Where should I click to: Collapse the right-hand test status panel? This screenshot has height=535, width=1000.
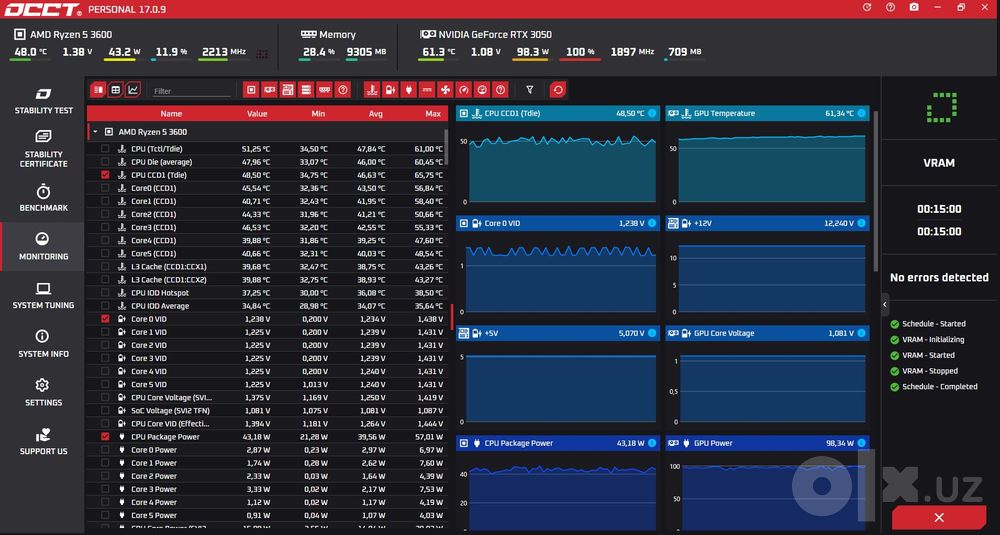coord(885,305)
